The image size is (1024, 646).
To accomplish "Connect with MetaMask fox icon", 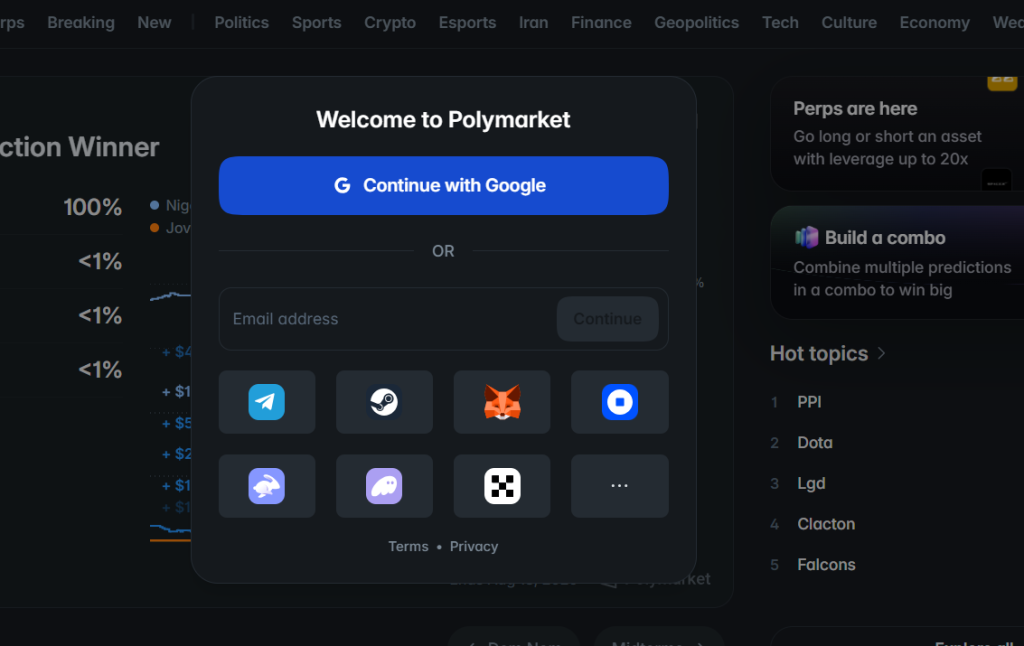I will click(x=502, y=402).
